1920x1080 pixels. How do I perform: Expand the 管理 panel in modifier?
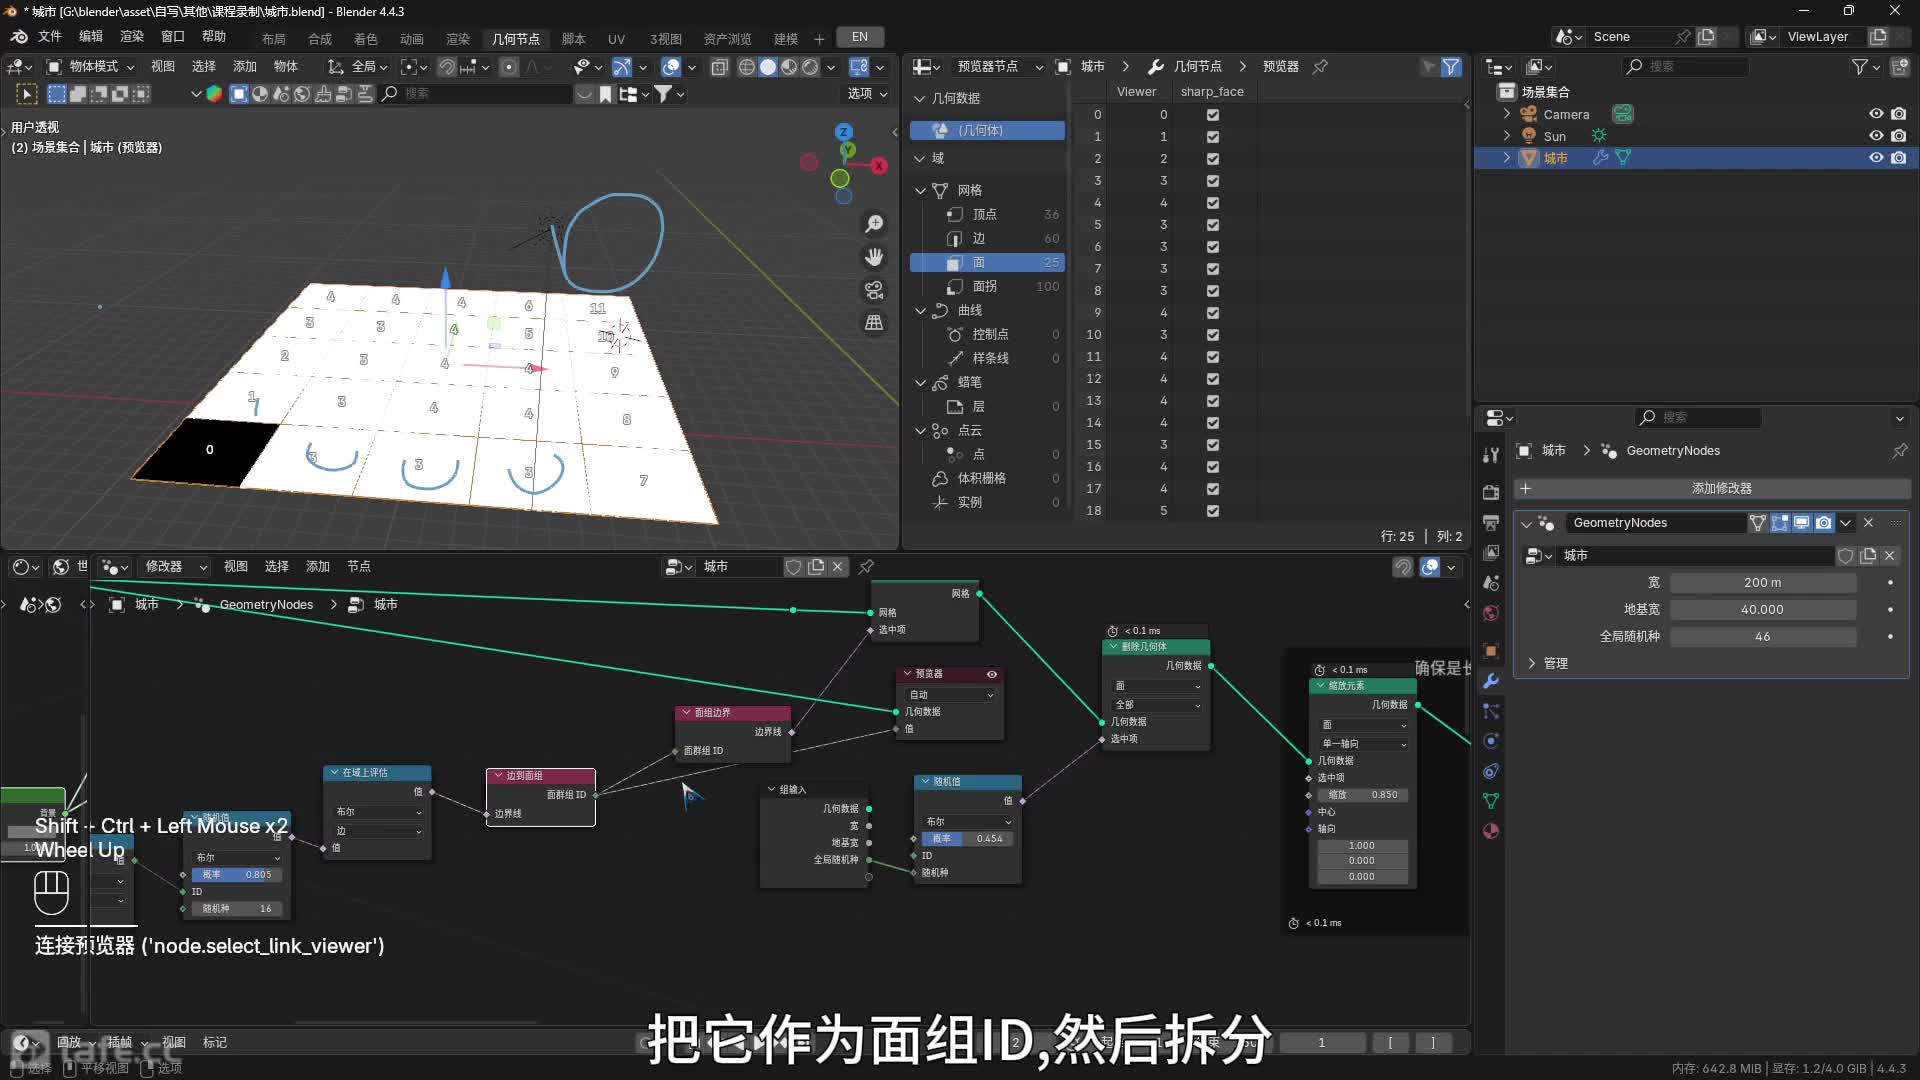click(x=1531, y=663)
